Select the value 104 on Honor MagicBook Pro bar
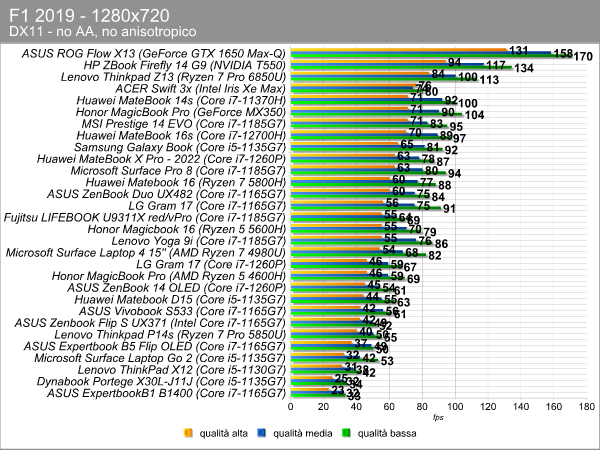 pyautogui.click(x=474, y=115)
